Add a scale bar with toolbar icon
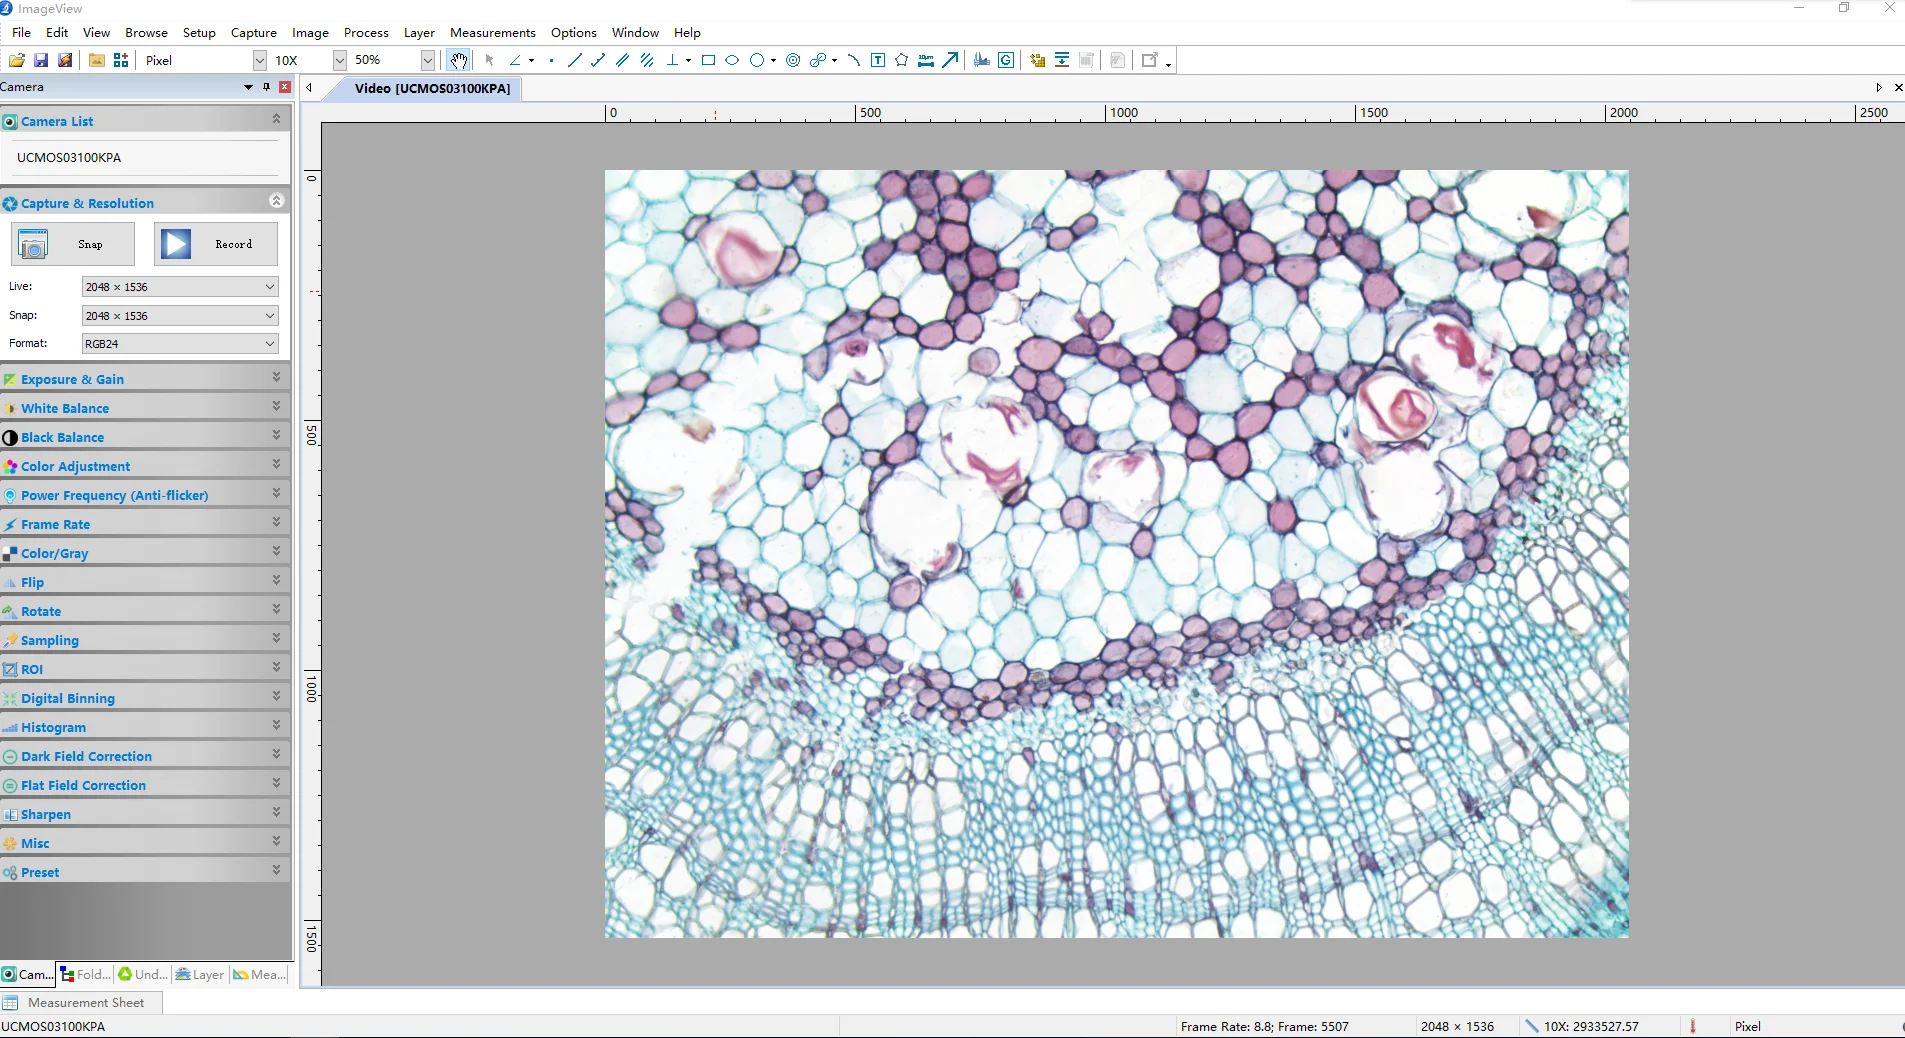 (926, 60)
